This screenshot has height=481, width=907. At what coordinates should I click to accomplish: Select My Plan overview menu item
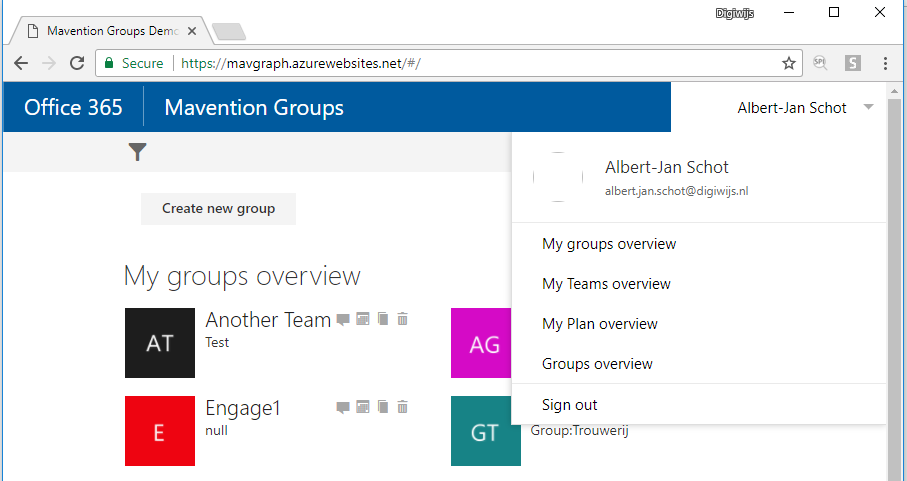(x=600, y=324)
